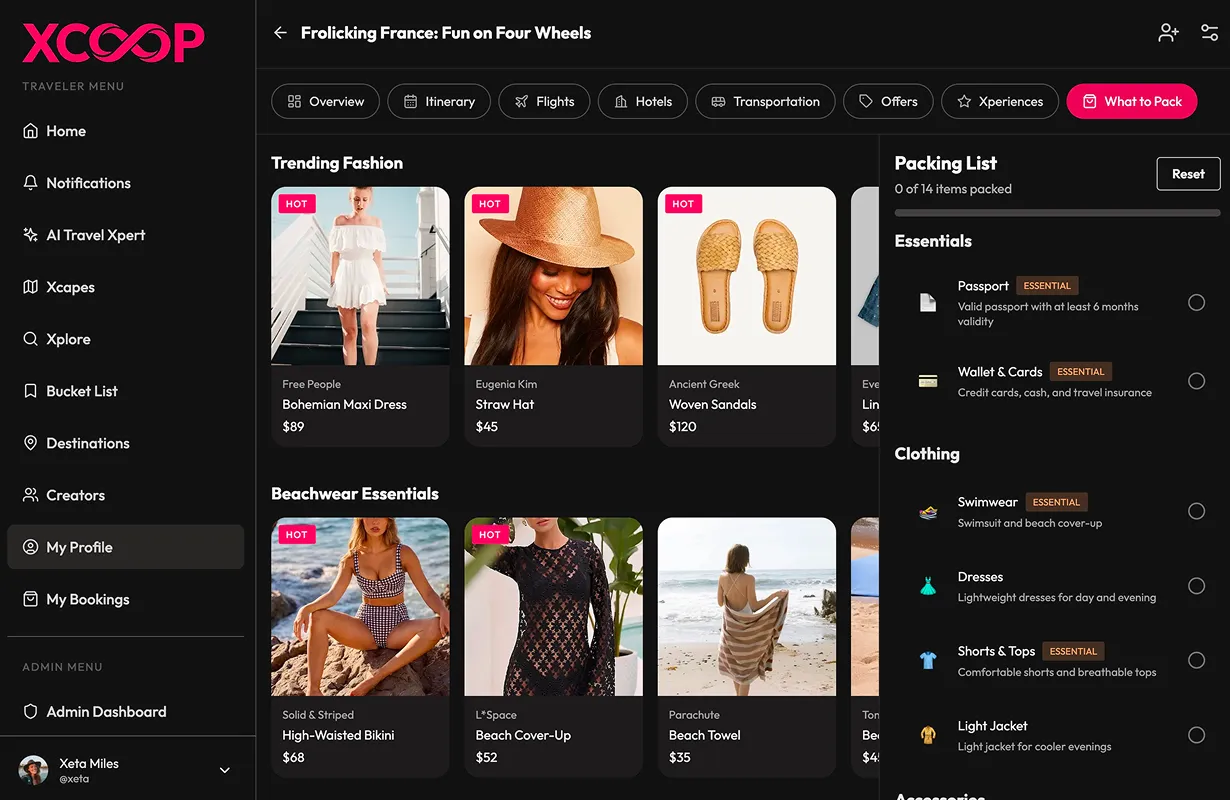Screen dimensions: 1230x800
Task: Open the Woven Sandals product image
Action: (747, 276)
